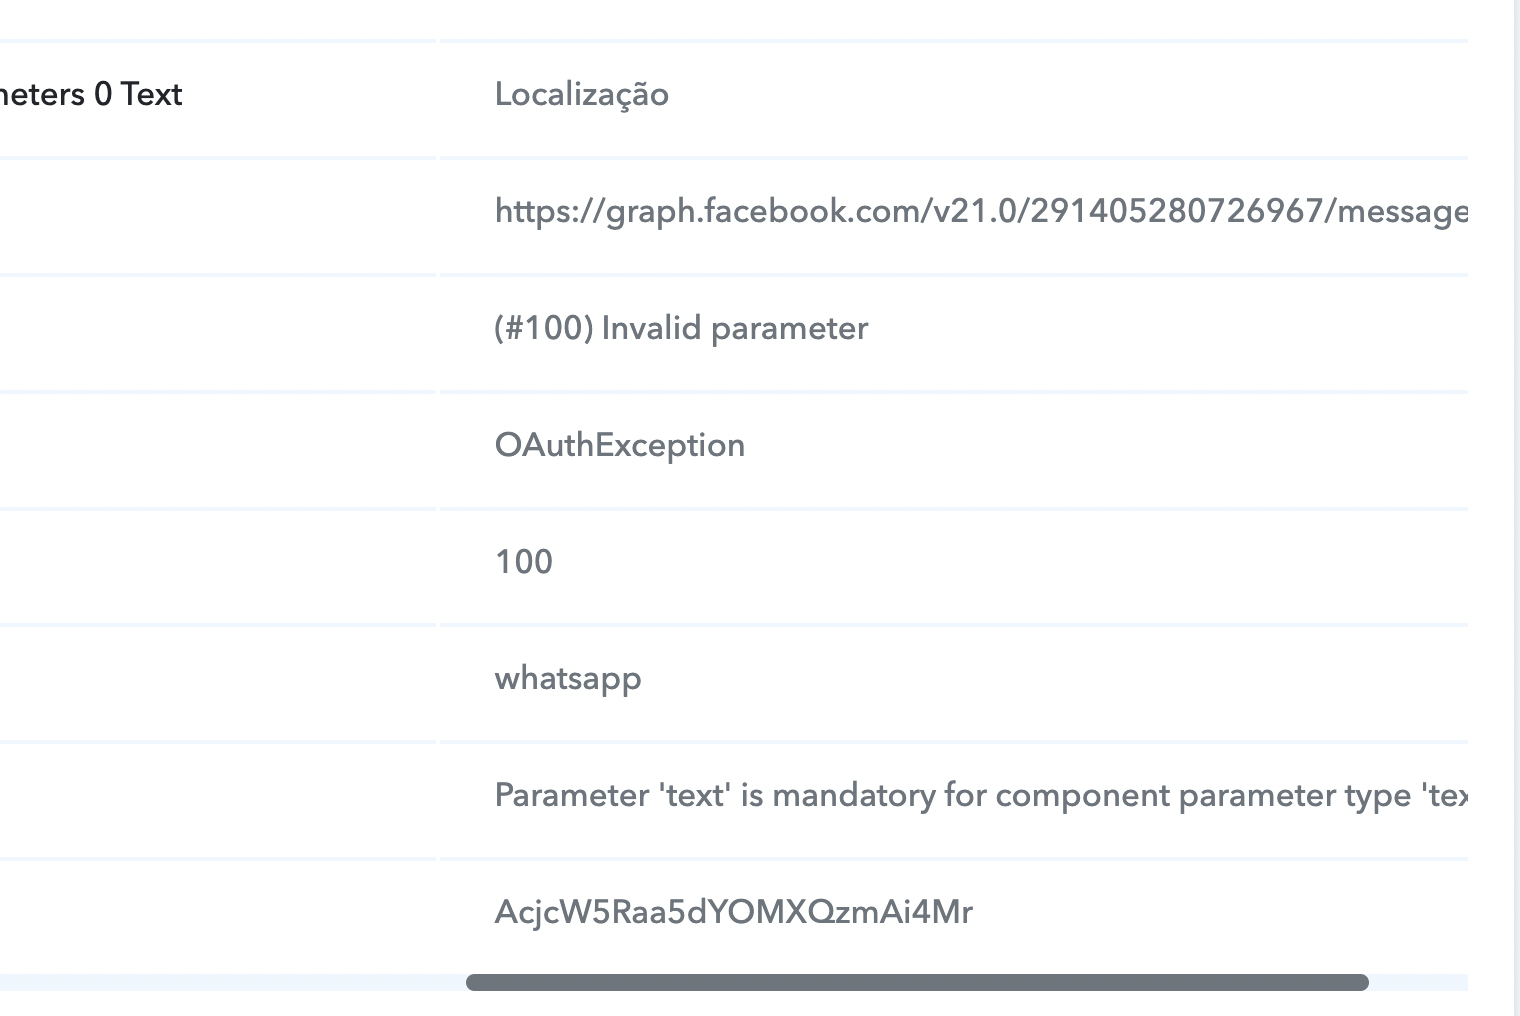The width and height of the screenshot is (1520, 1016).
Task: Click the AcjcW5Raa5dYOMXQzmAi4Mr trace ID
Action: (x=733, y=912)
